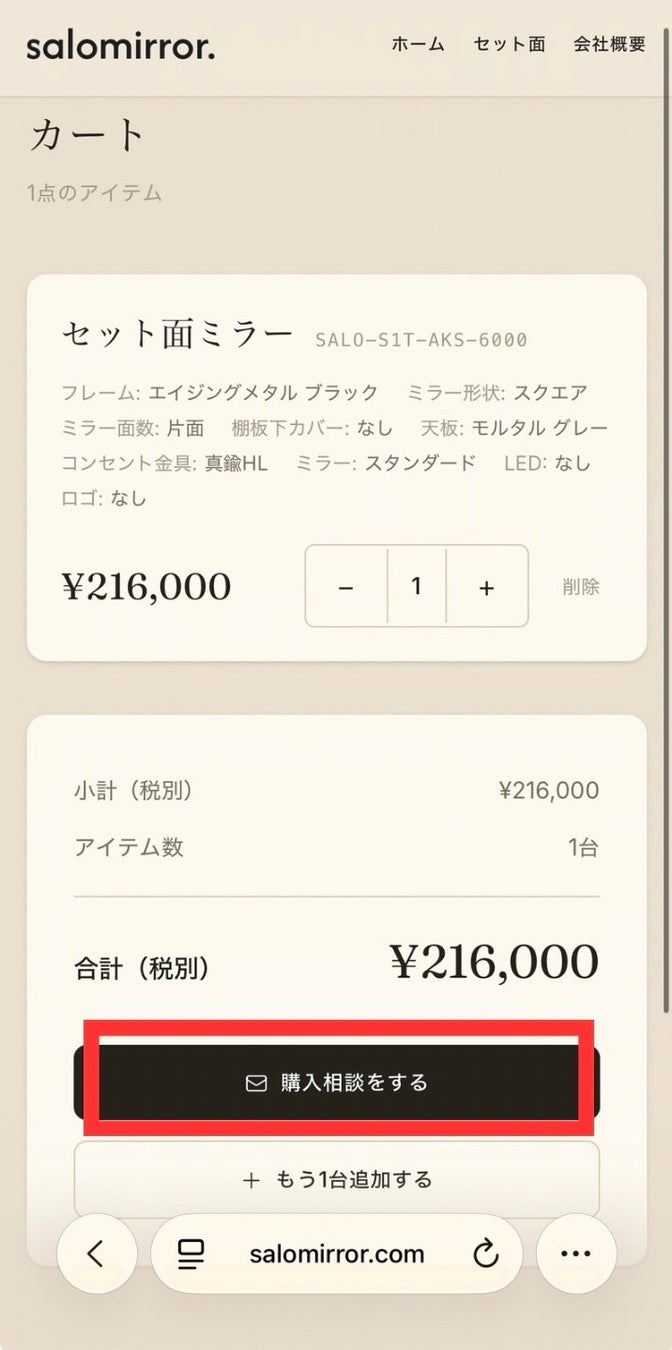Go to ホーム in the top navigation
The image size is (672, 1350).
pyautogui.click(x=418, y=45)
